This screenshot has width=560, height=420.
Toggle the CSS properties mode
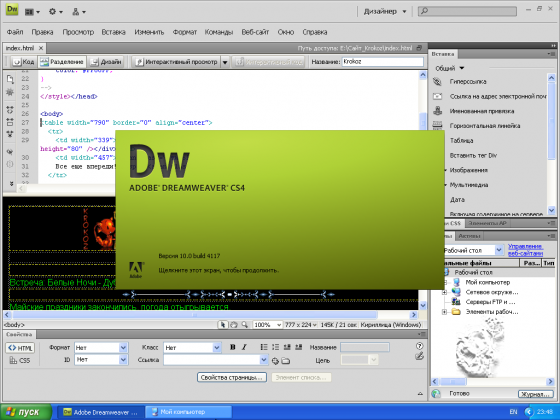[x=20, y=360]
